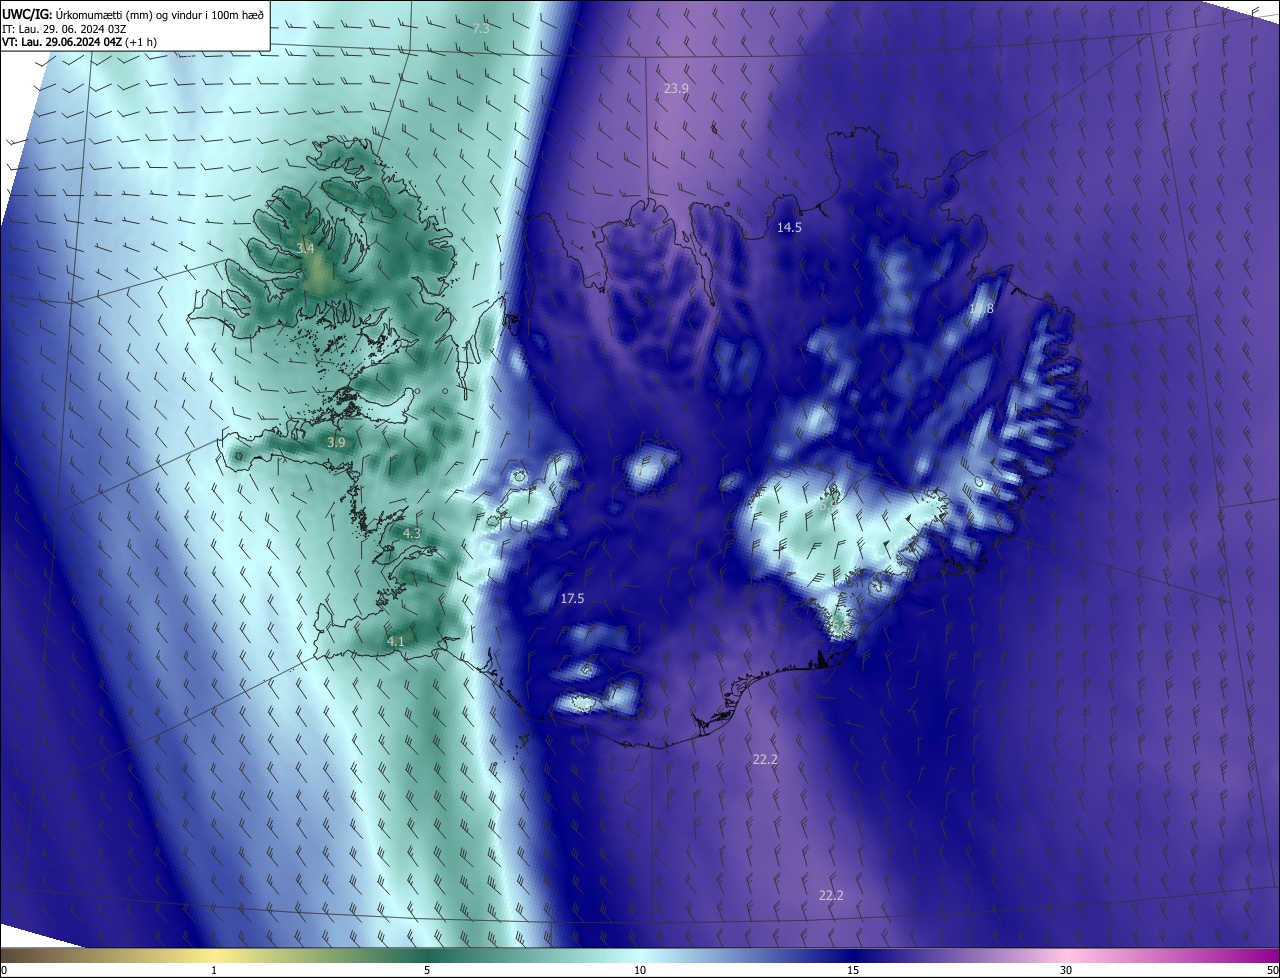Click the 4.1 value label on the southwest peninsula
Viewport: 1280px width, 978px height.
395,641
